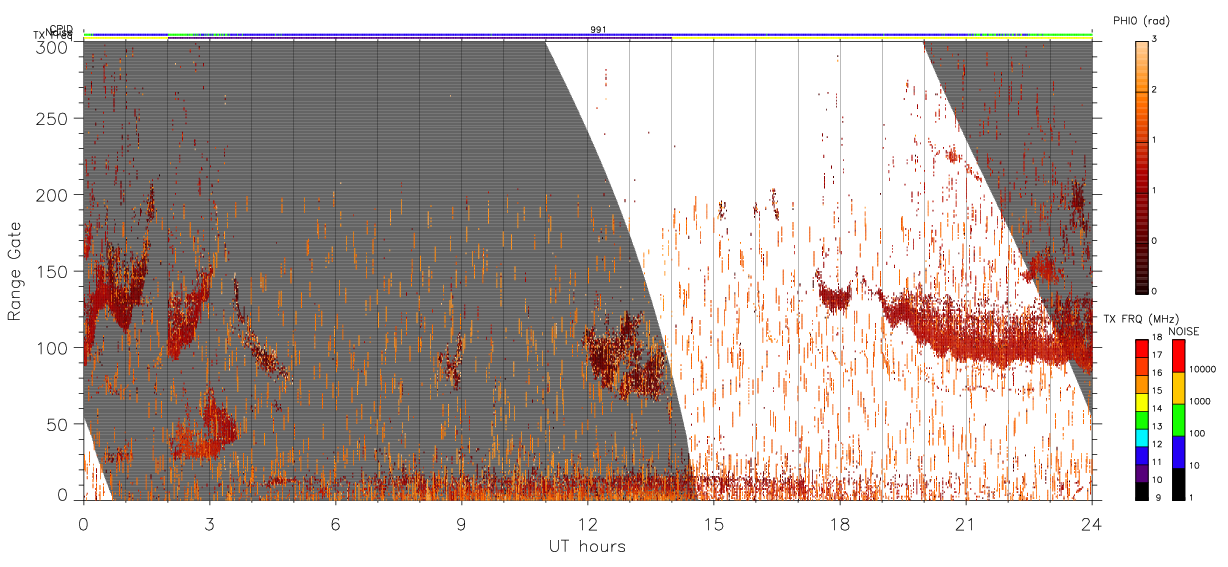Click Range Gate tick label 250

54,118
